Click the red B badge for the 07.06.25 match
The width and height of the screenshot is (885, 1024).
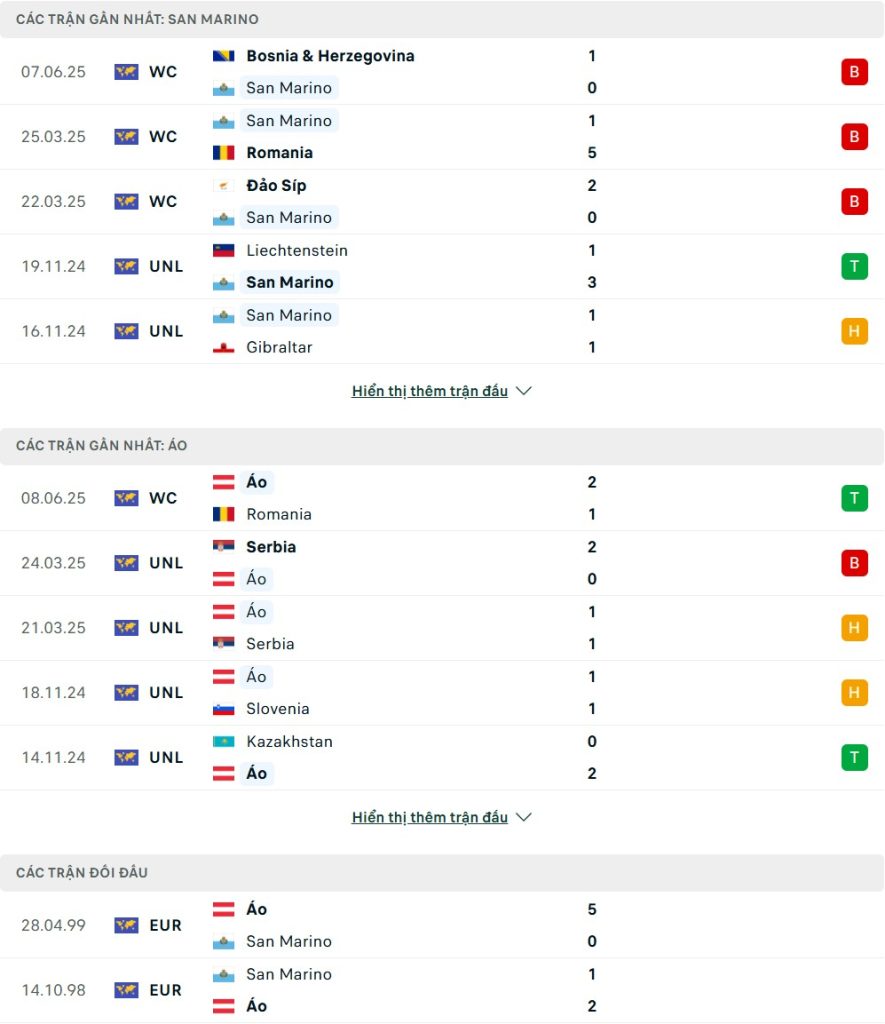[x=854, y=72]
